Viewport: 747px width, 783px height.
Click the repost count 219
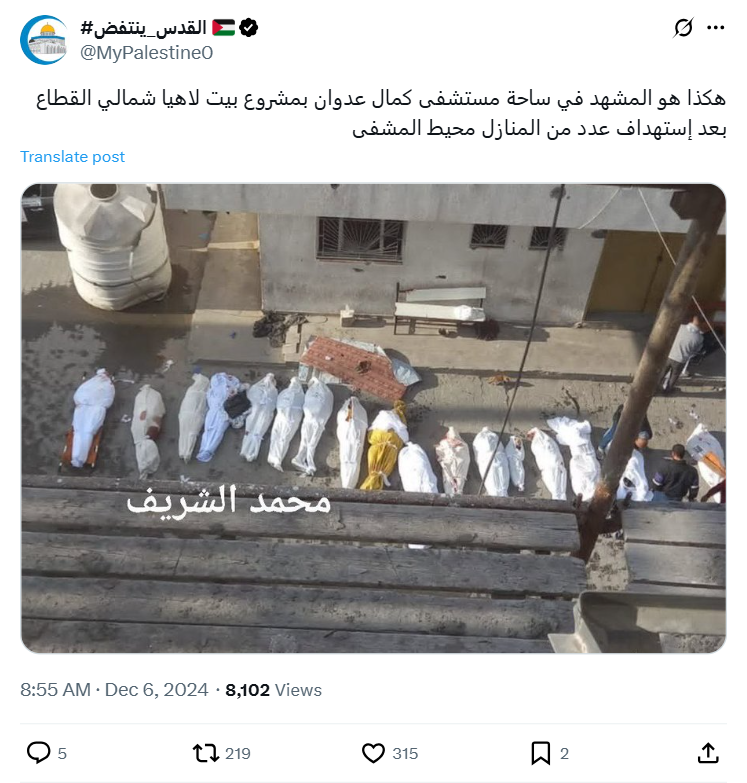(x=238, y=754)
